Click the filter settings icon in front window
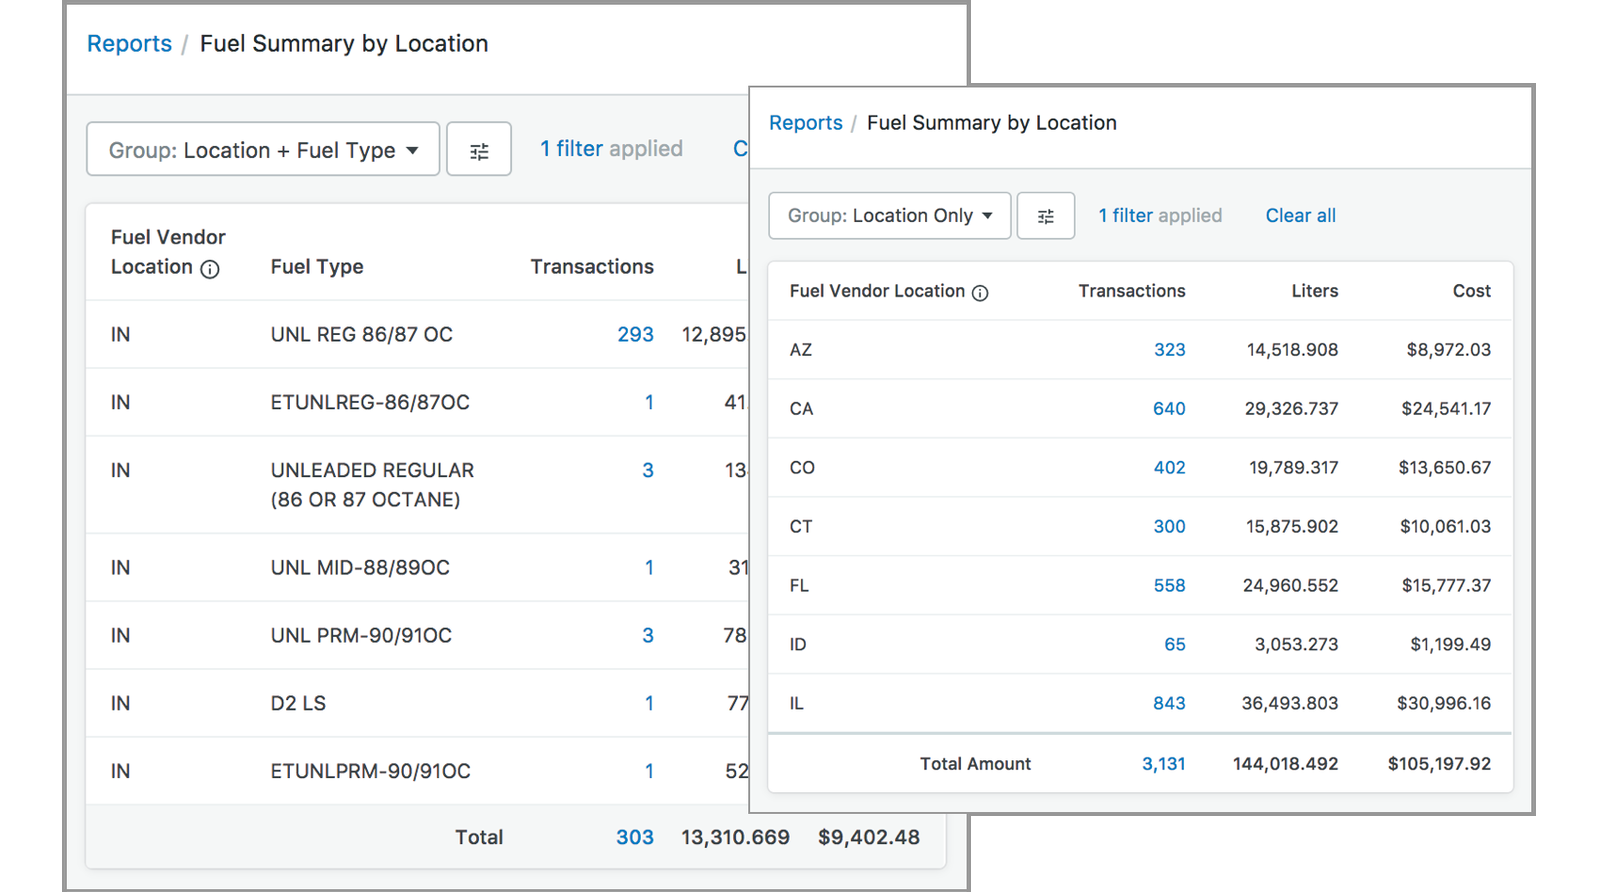This screenshot has height=892, width=1600. pos(1046,216)
